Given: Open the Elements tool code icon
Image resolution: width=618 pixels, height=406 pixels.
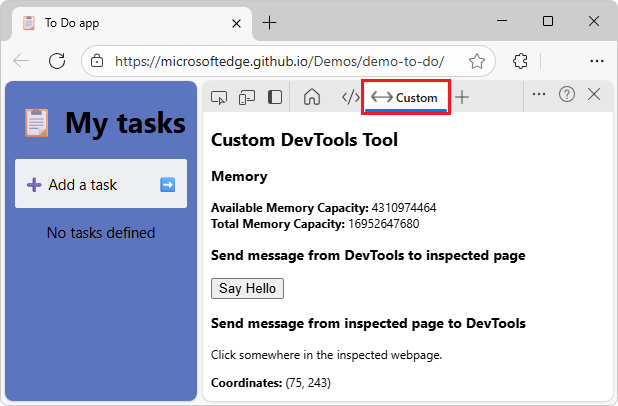Looking at the screenshot, I should [x=350, y=97].
